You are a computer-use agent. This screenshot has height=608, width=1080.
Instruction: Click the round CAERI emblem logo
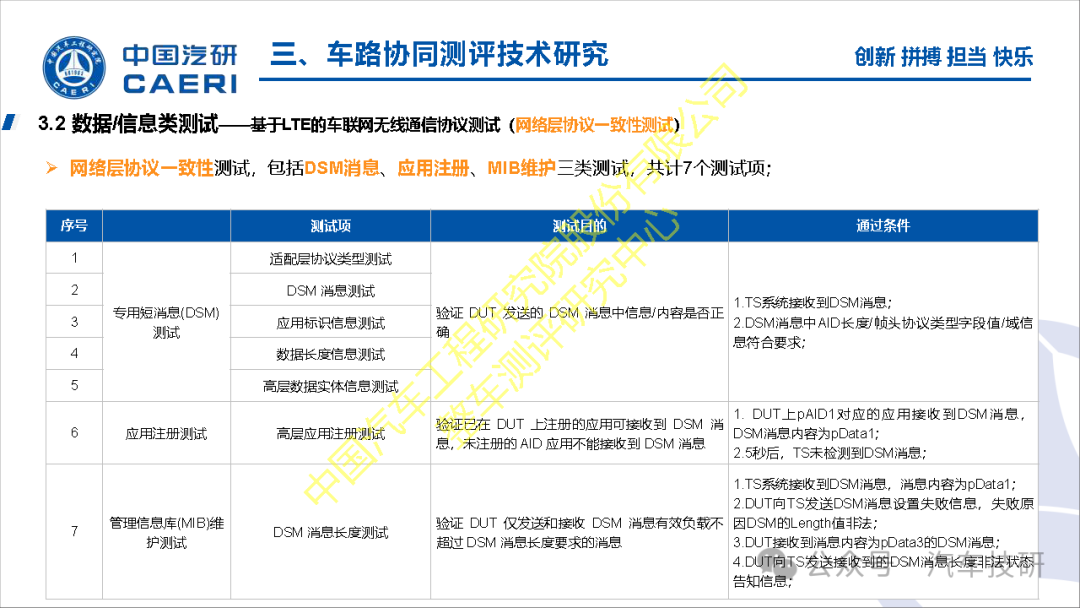click(x=74, y=68)
